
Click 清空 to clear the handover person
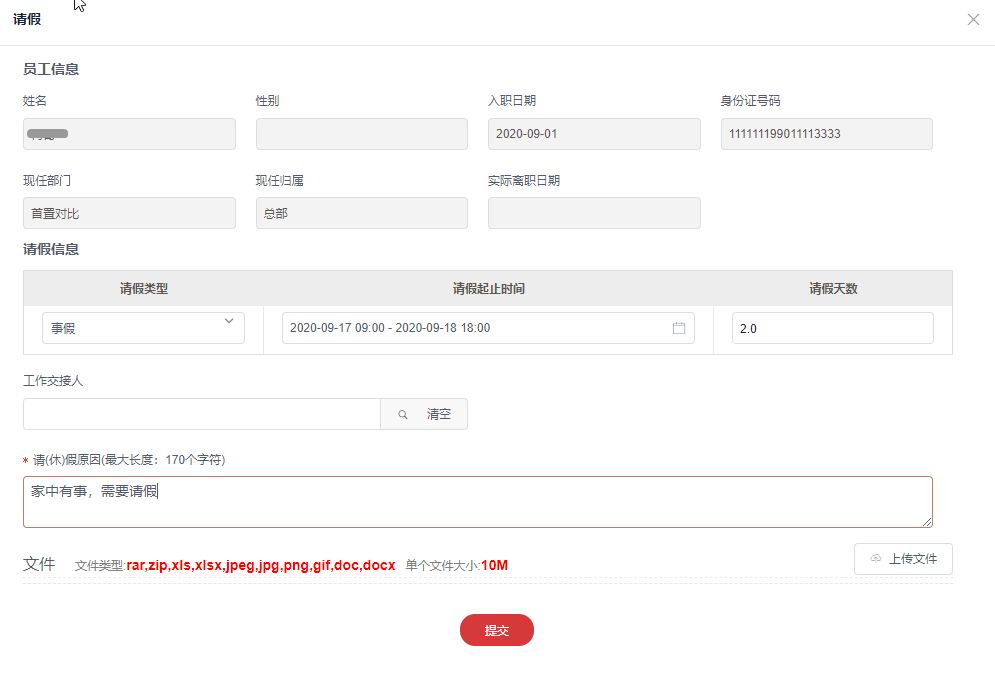tap(438, 414)
